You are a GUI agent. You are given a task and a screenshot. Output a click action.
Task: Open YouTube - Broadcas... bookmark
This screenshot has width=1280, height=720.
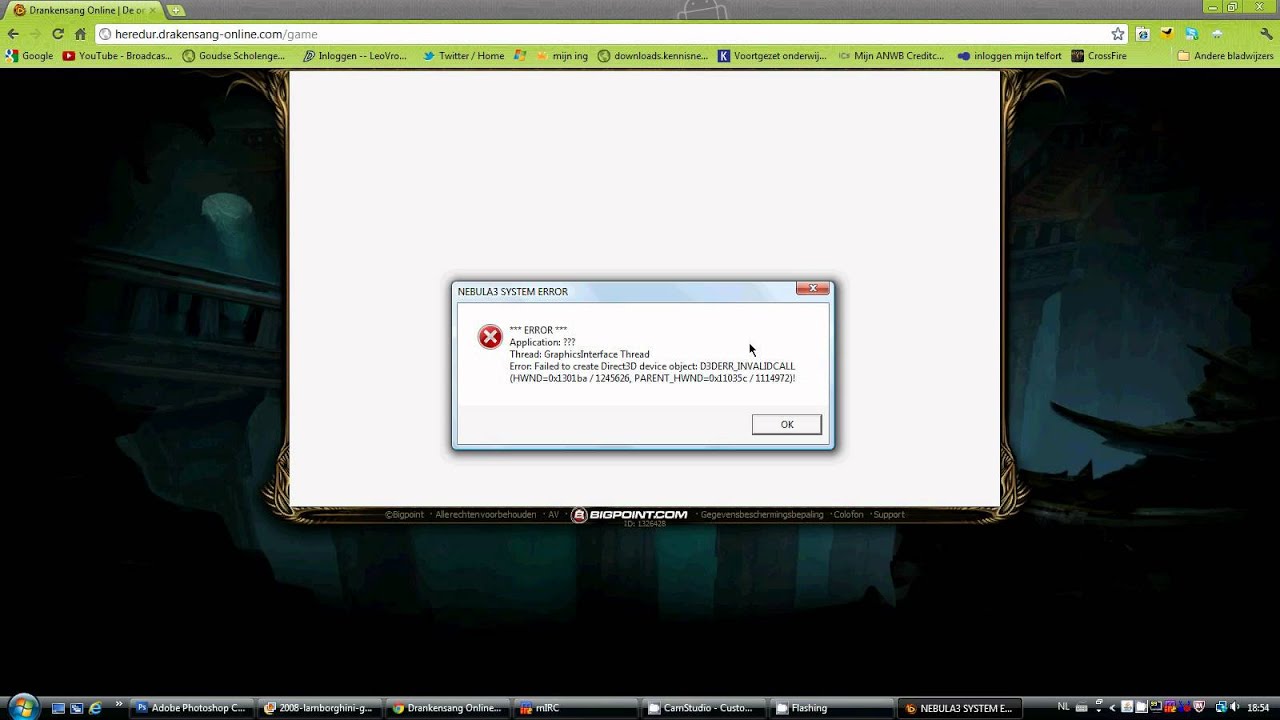tap(117, 56)
